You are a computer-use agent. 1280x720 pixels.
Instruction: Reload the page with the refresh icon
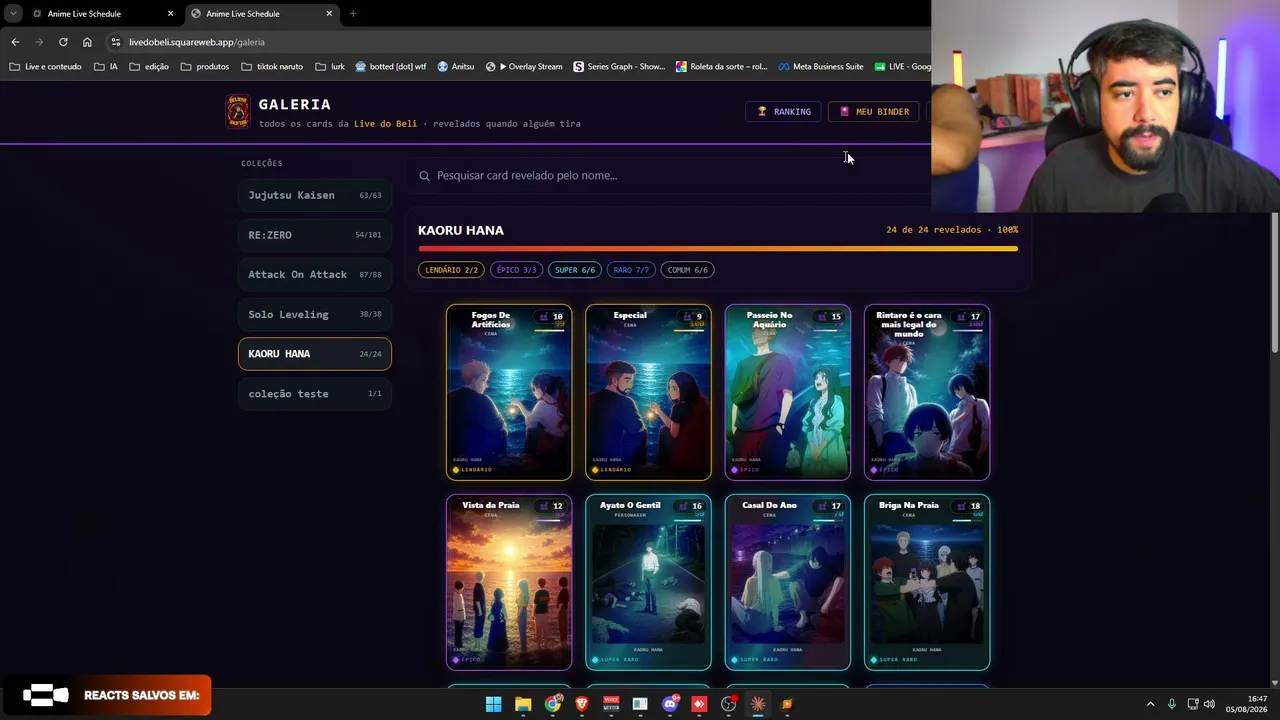click(x=63, y=42)
